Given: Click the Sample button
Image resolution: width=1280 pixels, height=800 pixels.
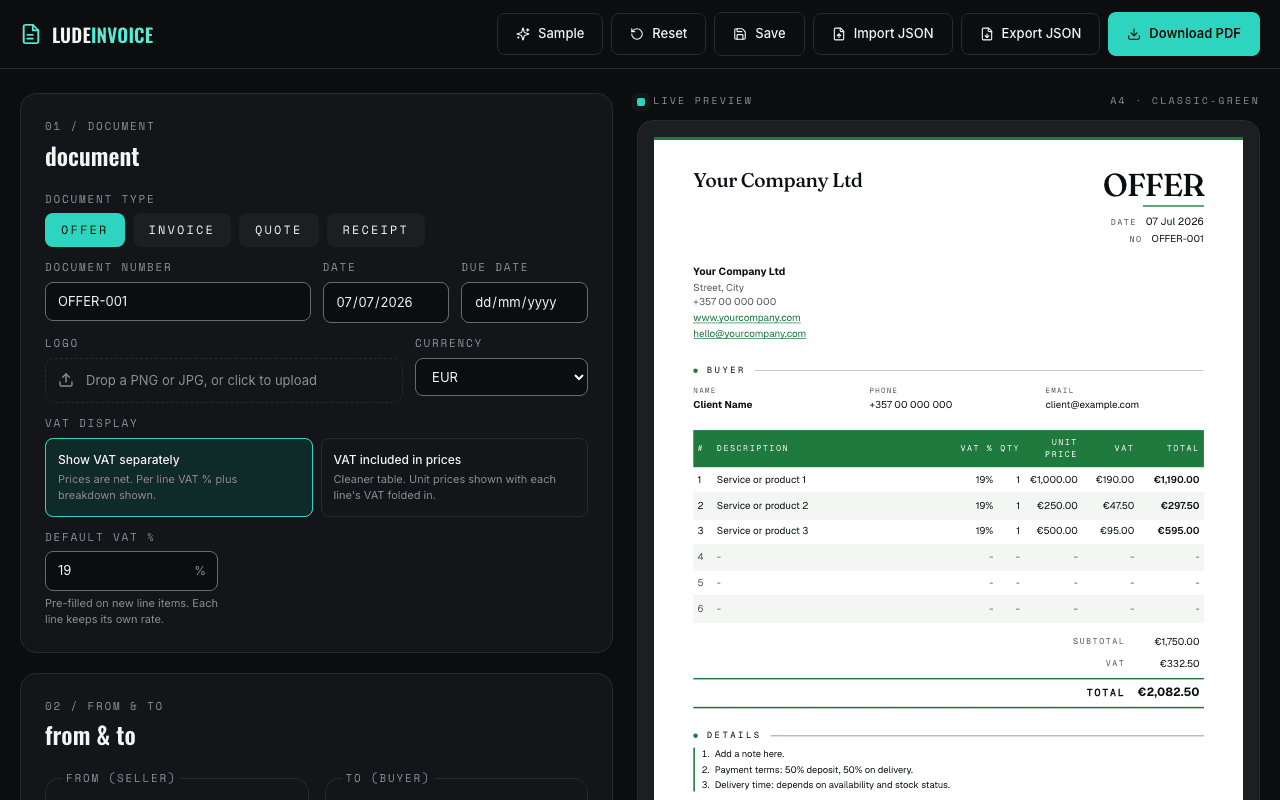Looking at the screenshot, I should coord(550,34).
